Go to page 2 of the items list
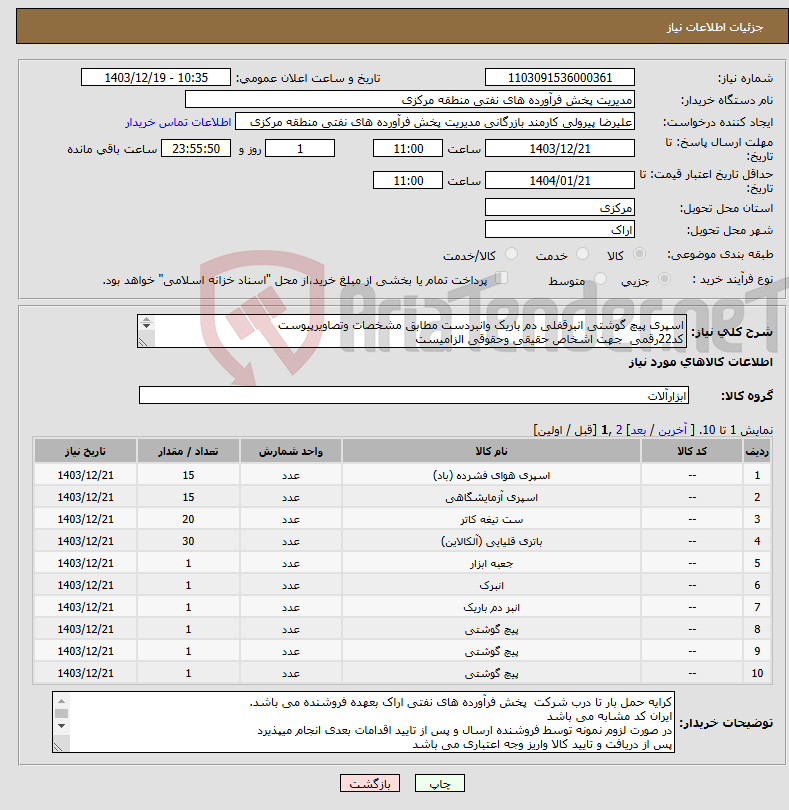 pyautogui.click(x=618, y=430)
